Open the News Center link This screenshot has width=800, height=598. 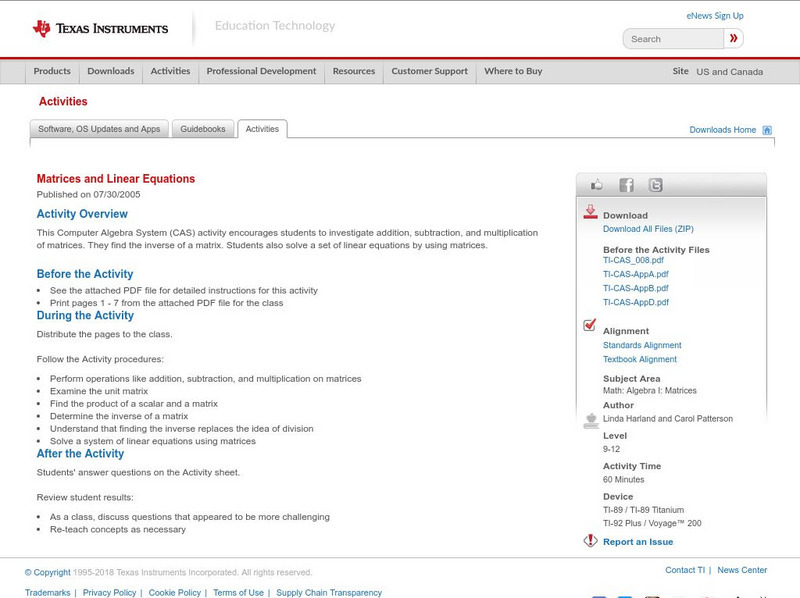pos(742,570)
